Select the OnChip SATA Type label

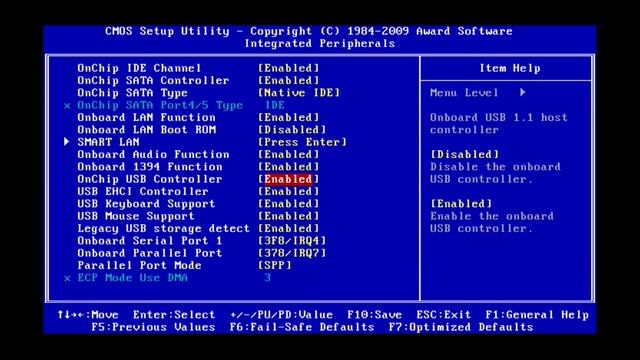(132, 93)
